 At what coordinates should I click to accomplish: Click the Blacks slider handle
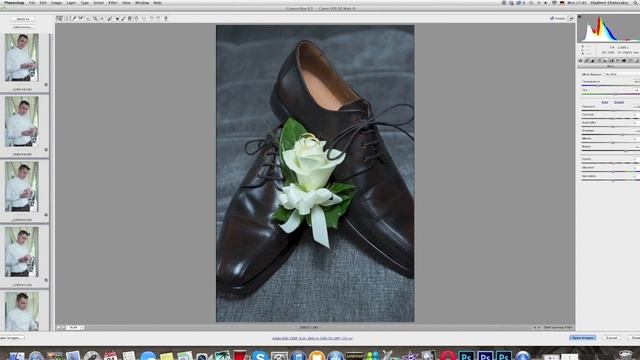coord(625,151)
